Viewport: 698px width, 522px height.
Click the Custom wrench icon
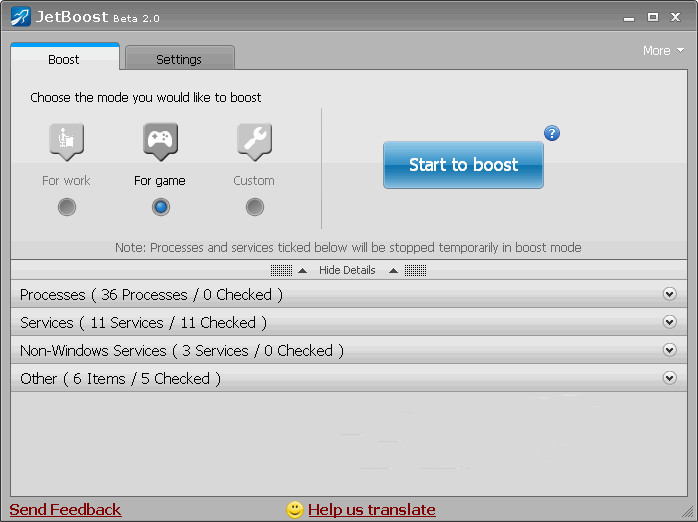click(x=254, y=141)
